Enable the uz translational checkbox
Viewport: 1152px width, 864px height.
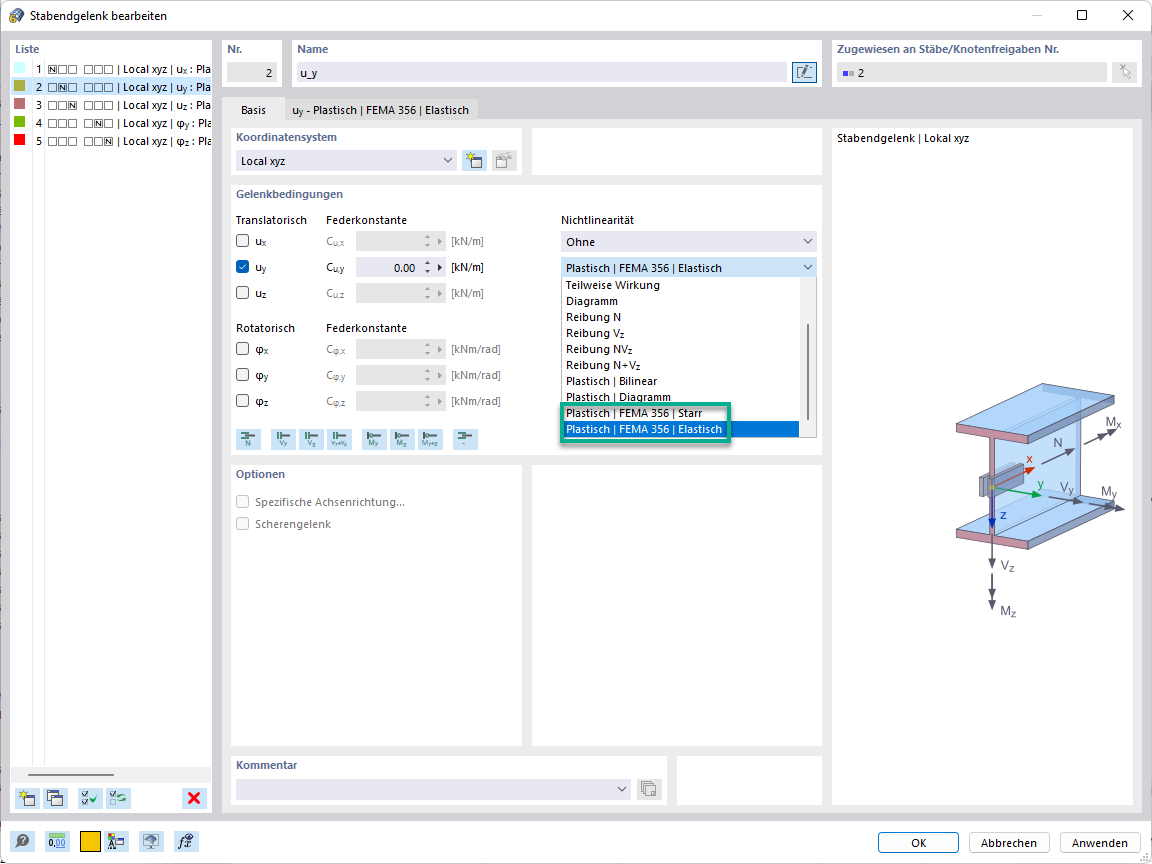tap(242, 292)
